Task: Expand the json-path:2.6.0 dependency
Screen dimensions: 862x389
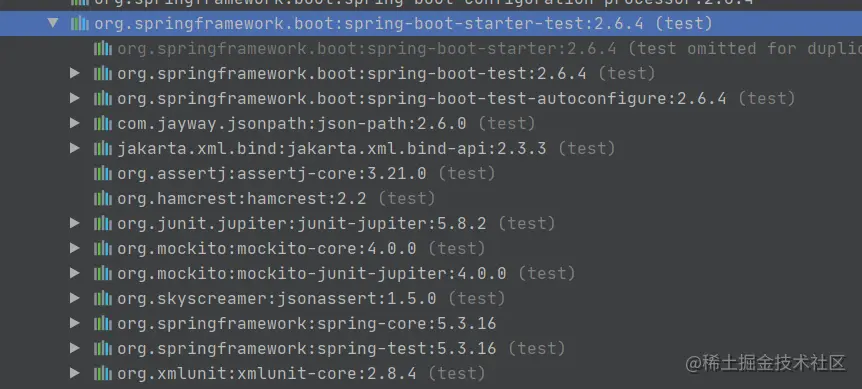Action: [x=75, y=123]
